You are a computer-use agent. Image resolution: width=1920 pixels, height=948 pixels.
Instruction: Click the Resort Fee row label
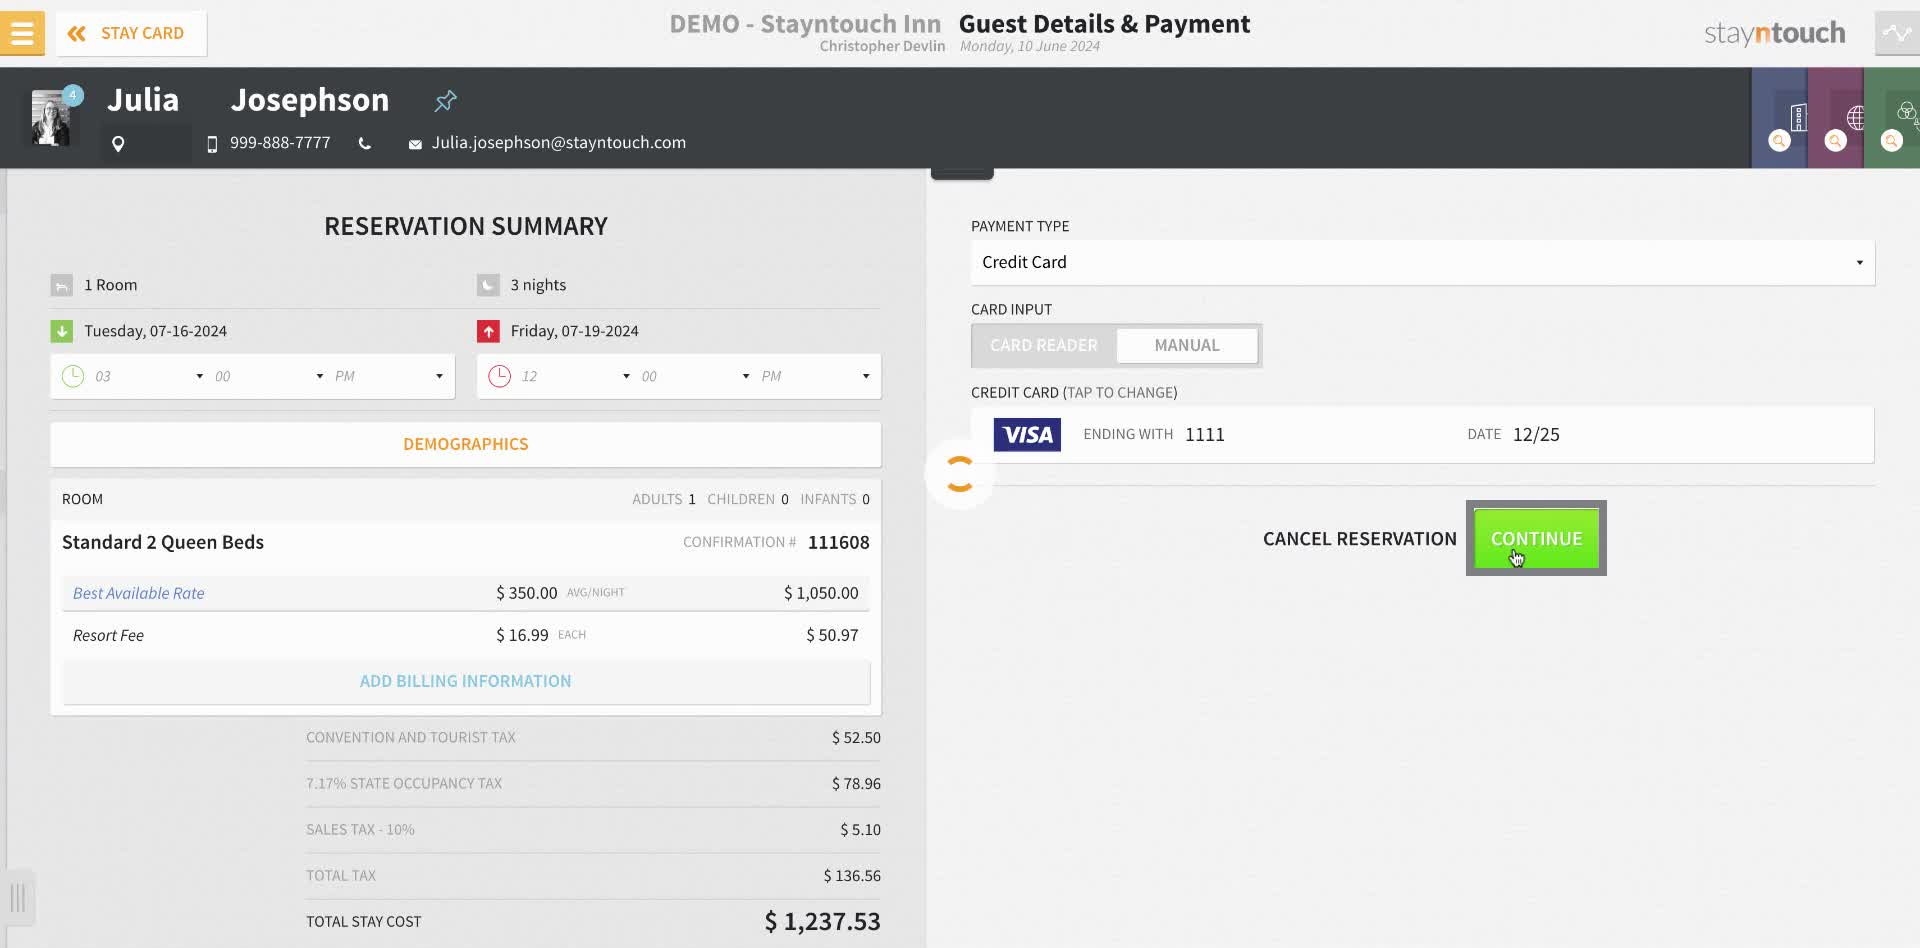coord(108,635)
